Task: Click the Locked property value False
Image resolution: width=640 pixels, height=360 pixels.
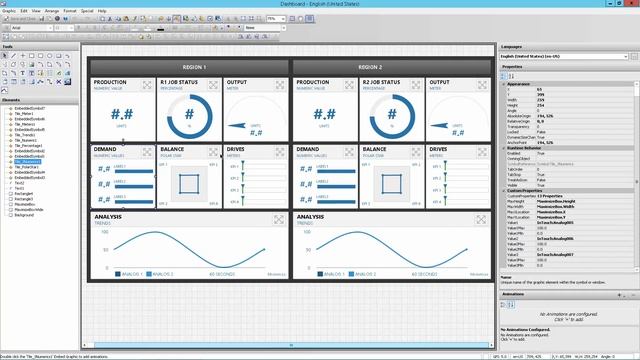Action: [541, 132]
